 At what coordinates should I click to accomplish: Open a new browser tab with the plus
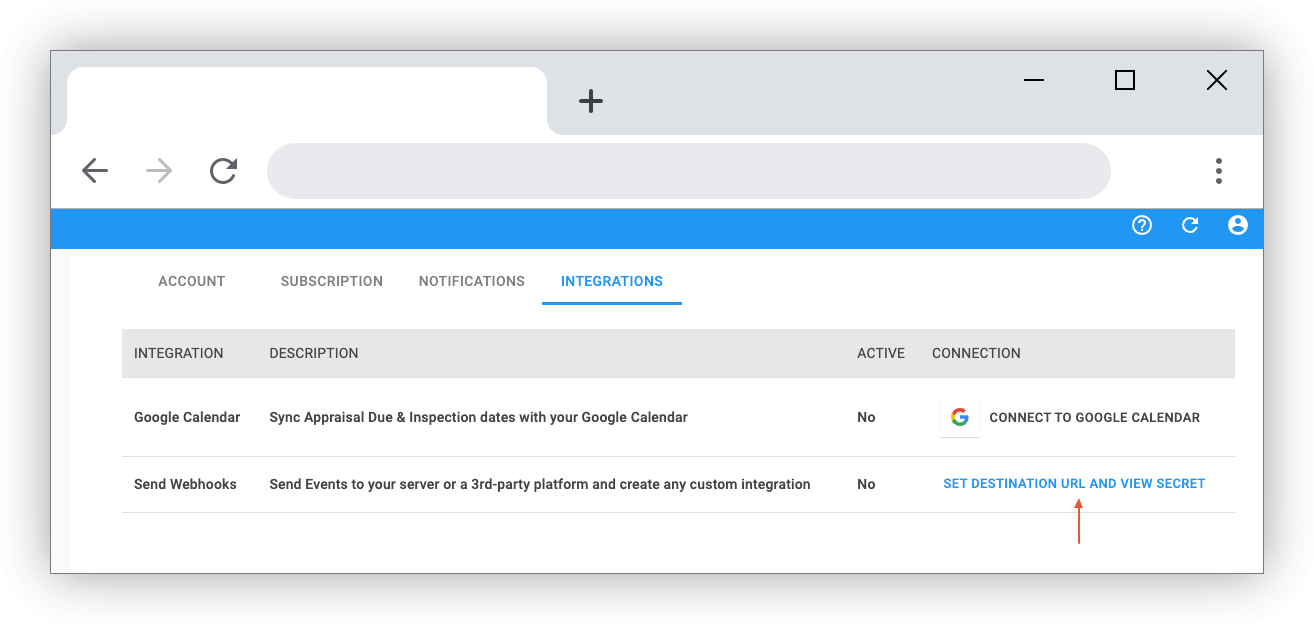[x=591, y=101]
